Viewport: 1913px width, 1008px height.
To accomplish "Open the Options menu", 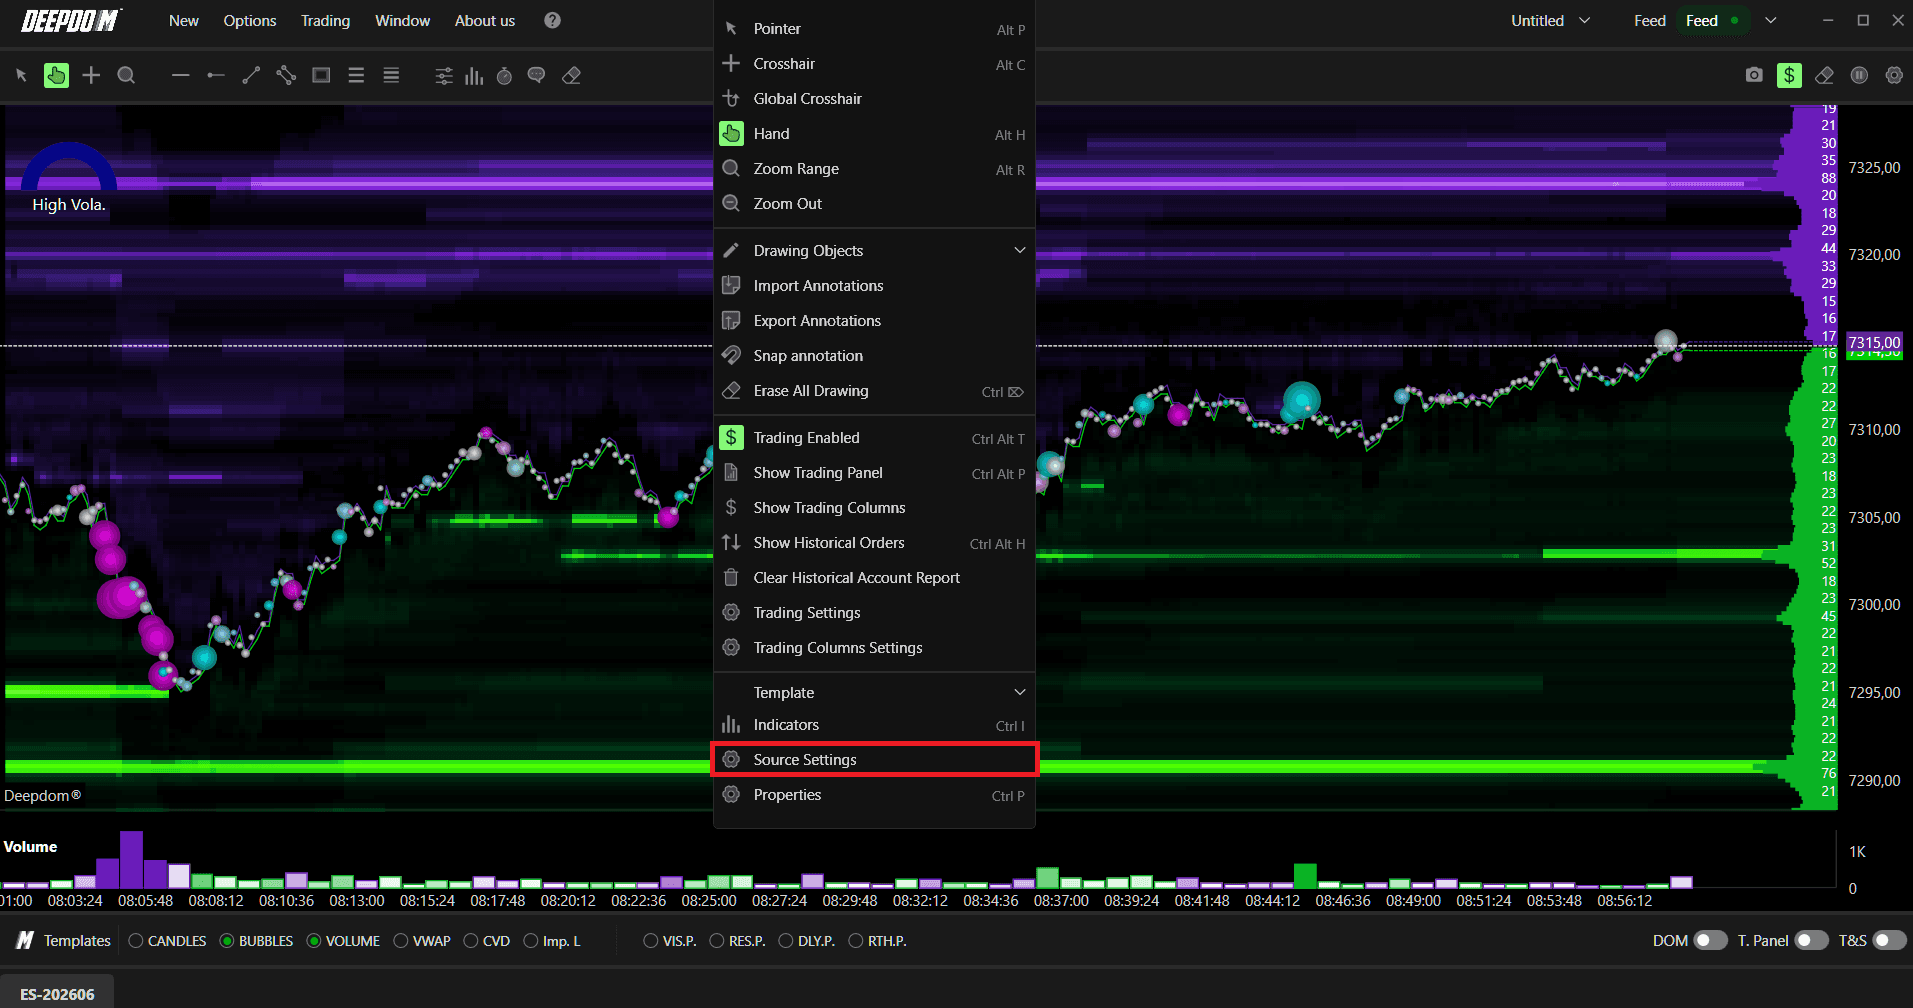I will pos(250,20).
